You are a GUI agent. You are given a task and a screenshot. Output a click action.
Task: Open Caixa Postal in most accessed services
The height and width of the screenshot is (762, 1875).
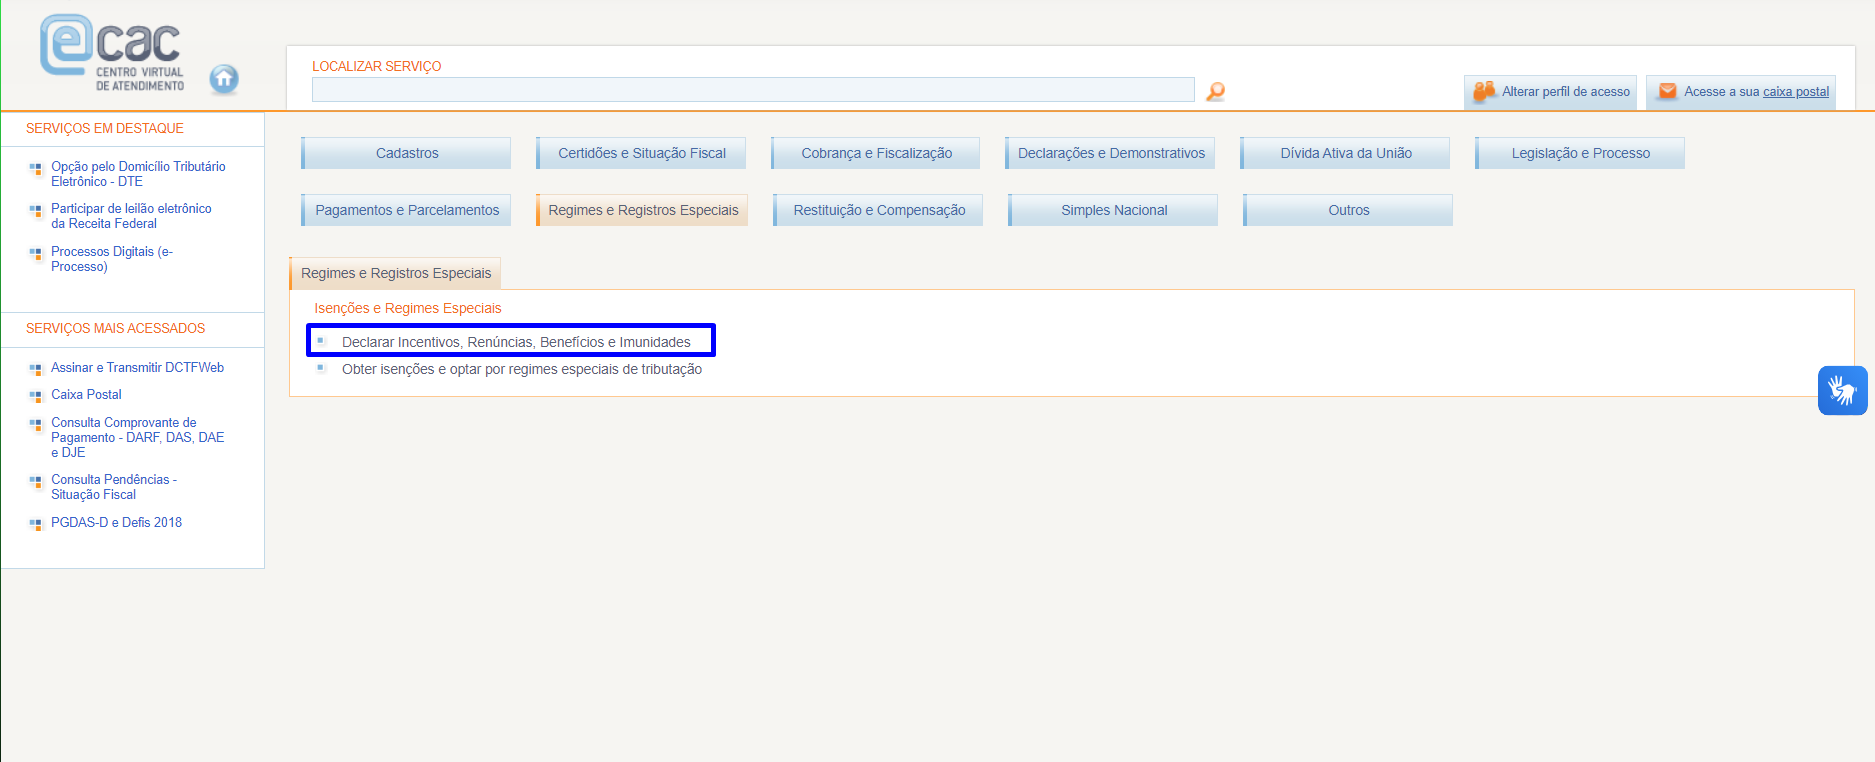[86, 395]
